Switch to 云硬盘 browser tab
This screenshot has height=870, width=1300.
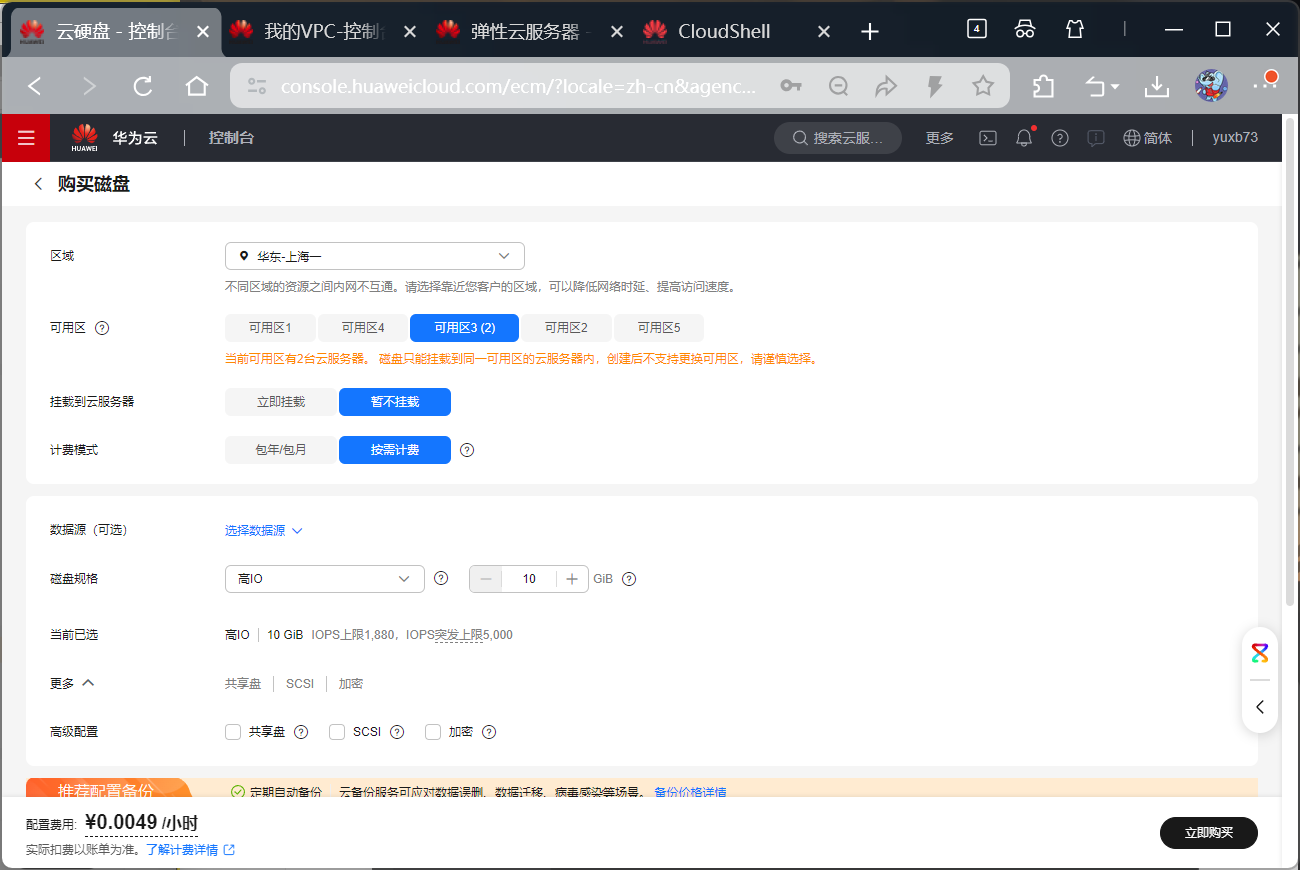pyautogui.click(x=117, y=32)
